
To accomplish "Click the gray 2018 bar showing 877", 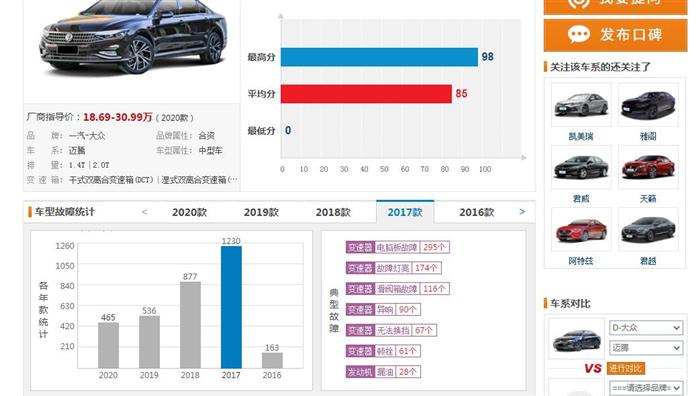I will tap(190, 325).
